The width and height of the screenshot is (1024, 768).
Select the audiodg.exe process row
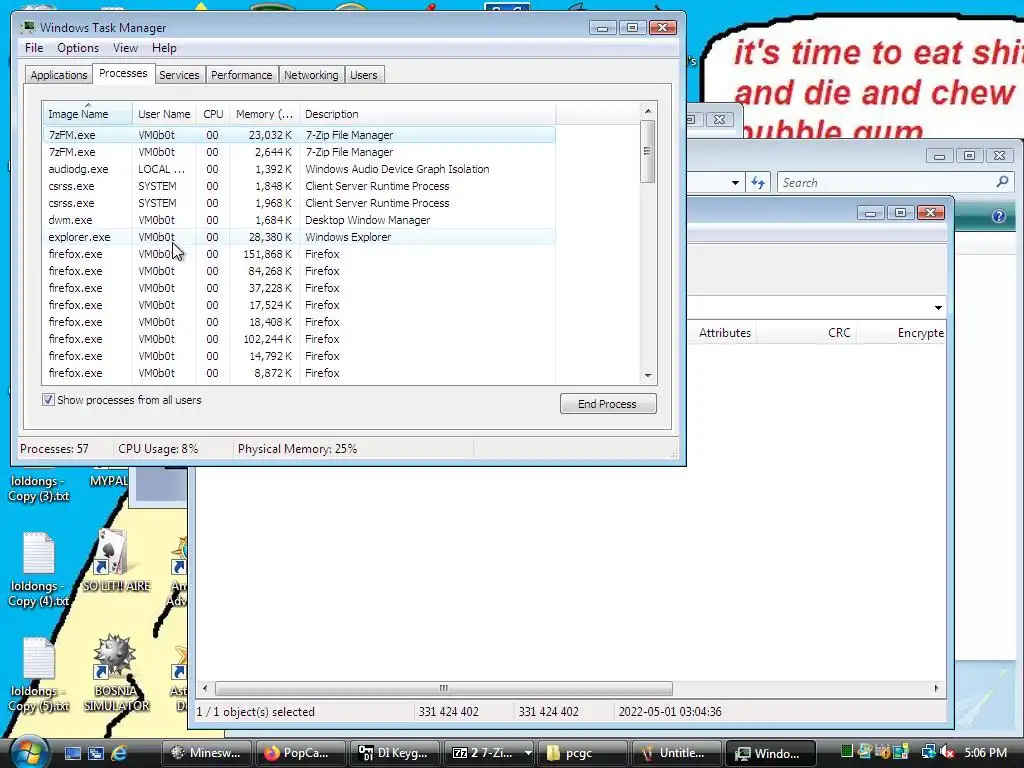[299, 169]
